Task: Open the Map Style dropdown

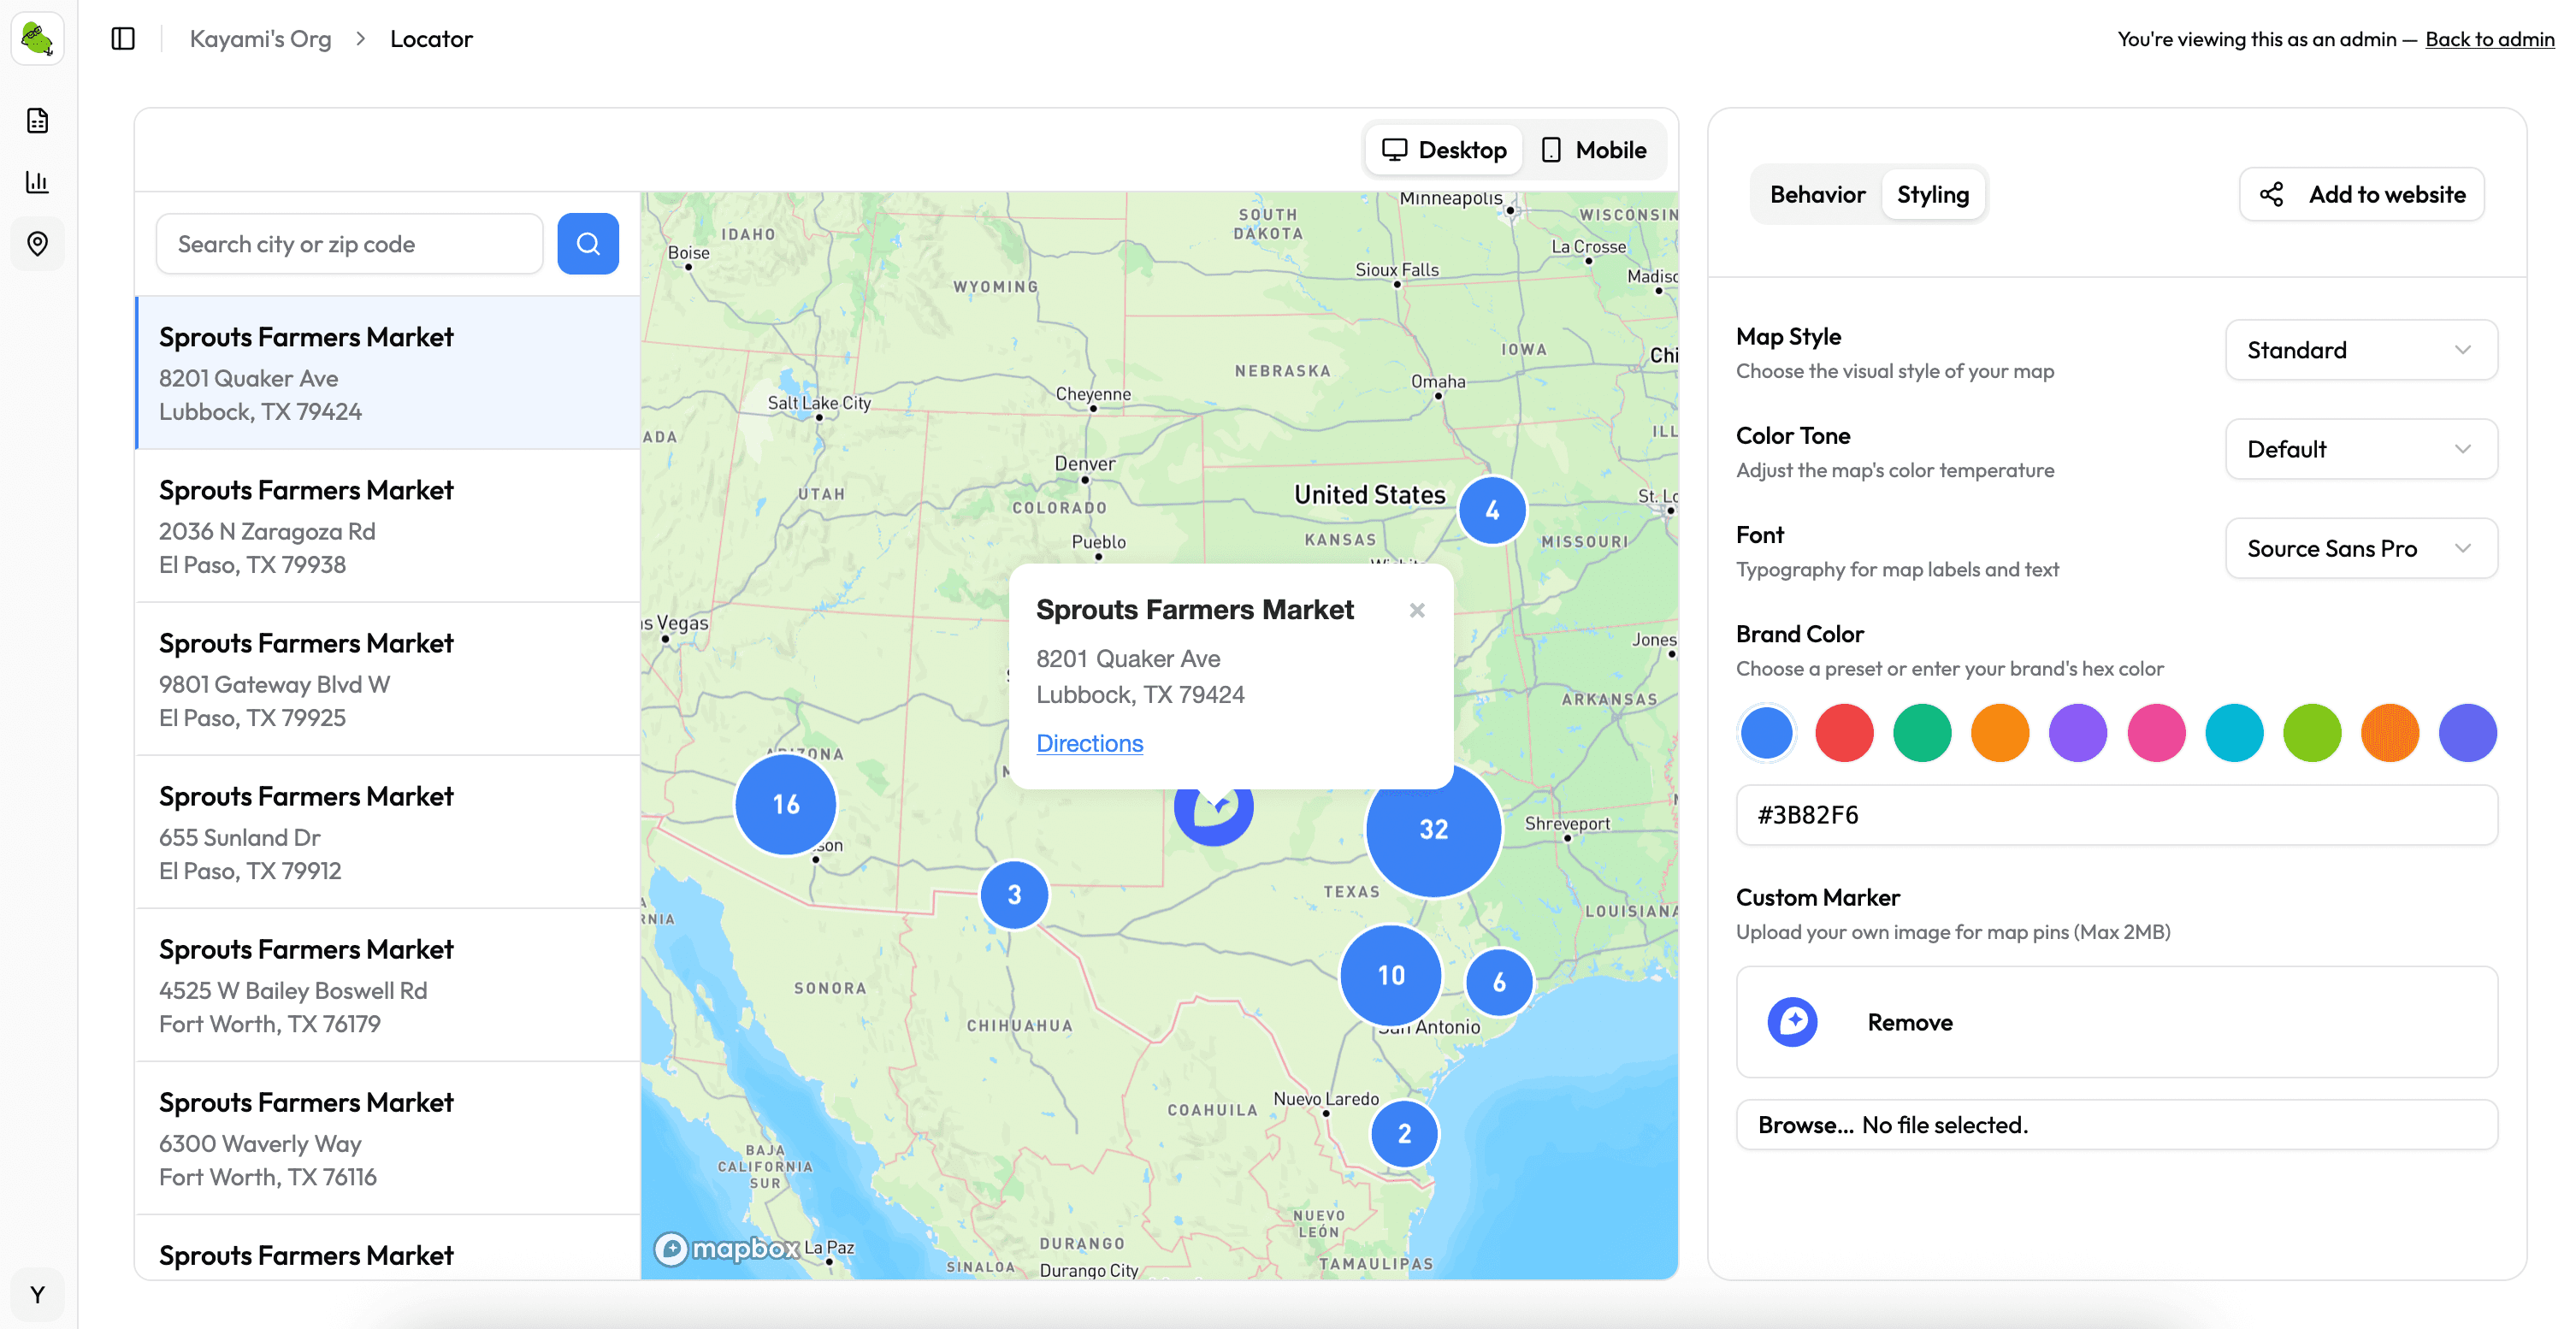Action: coord(2361,350)
